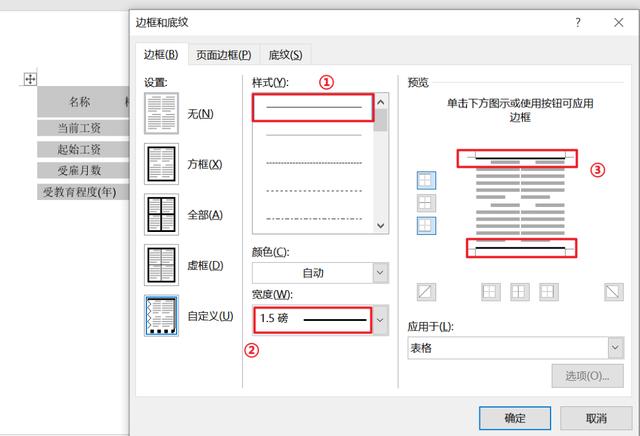The width and height of the screenshot is (640, 436).
Task: Choose the fine dotted line style
Action: pyautogui.click(x=313, y=163)
